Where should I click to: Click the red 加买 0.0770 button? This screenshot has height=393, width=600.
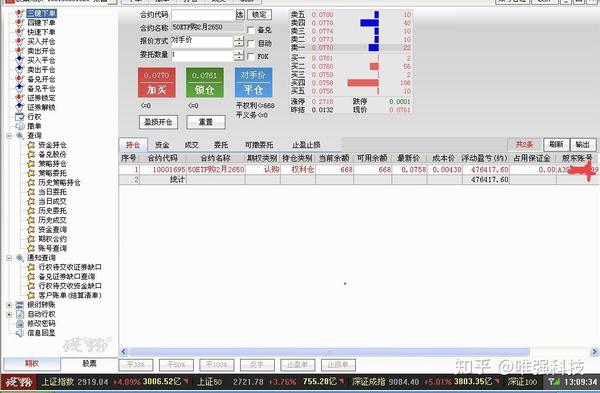157,83
